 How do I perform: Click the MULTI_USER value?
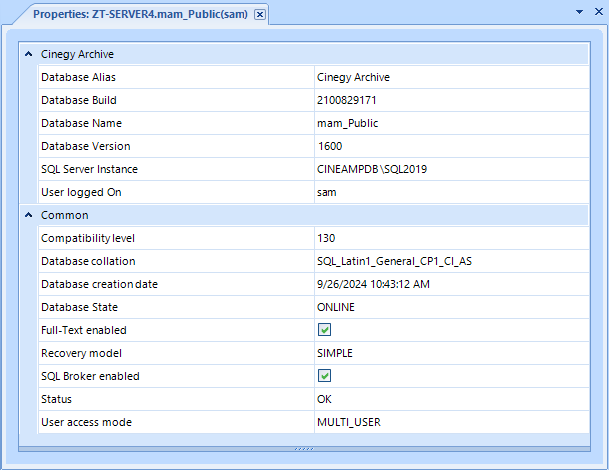click(x=349, y=422)
